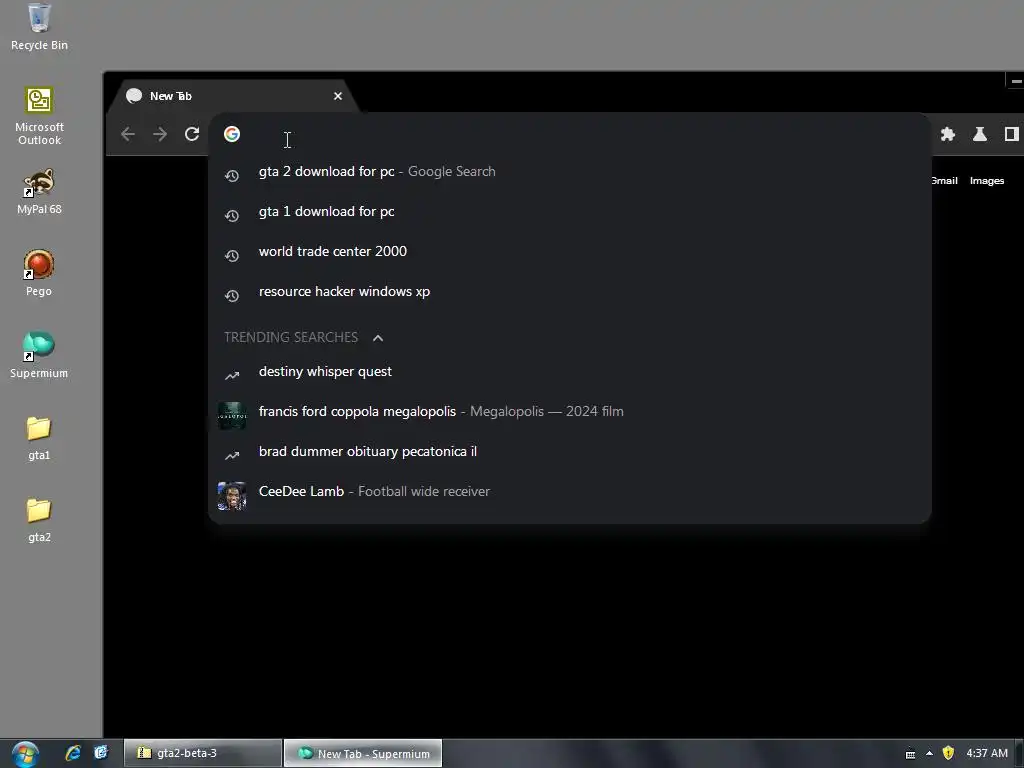Open the Images link
Screen dimensions: 1024x768
(x=987, y=181)
